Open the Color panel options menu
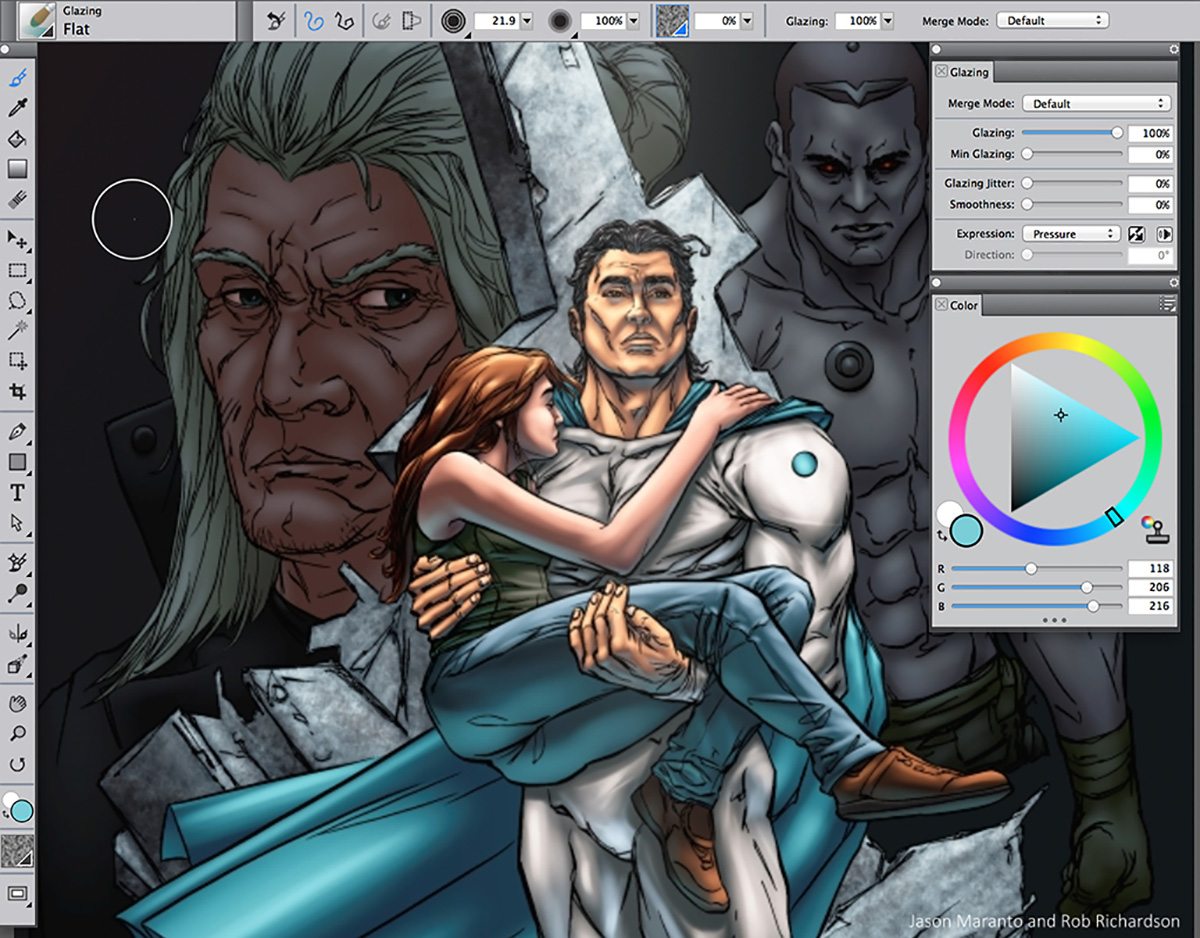Viewport: 1200px width, 938px height. click(1166, 304)
